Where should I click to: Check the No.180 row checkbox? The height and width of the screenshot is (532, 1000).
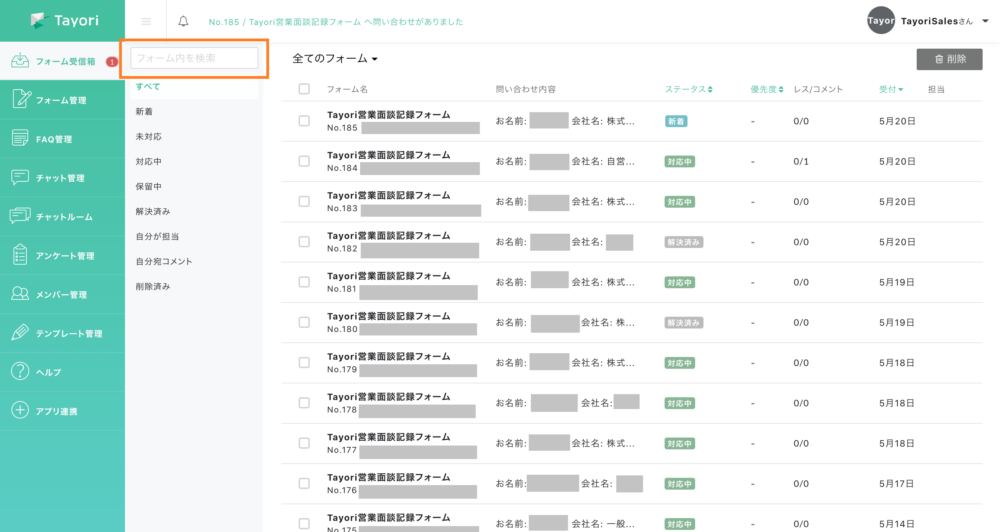point(304,322)
